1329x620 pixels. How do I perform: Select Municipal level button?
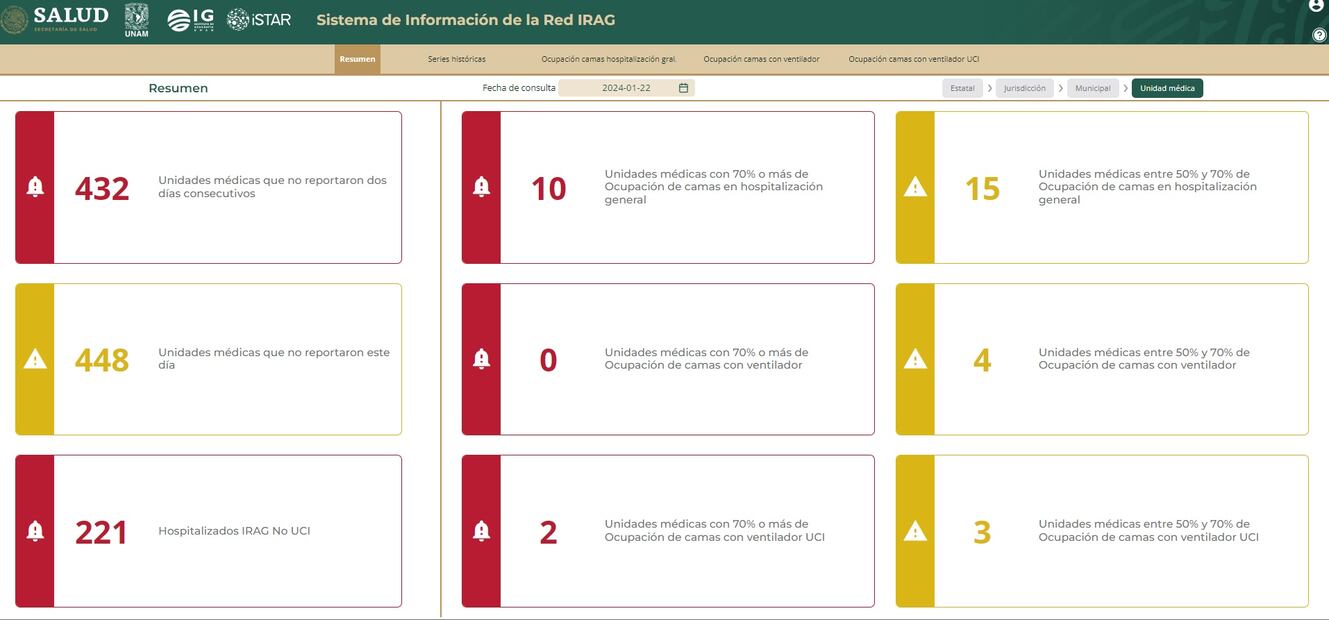click(1092, 88)
